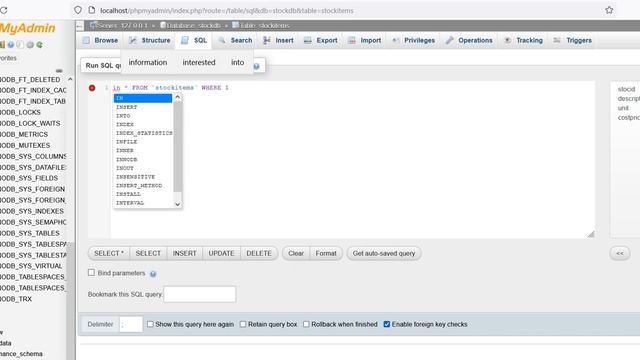Image resolution: width=640 pixels, height=360 pixels.
Task: Choose INNER from autocomplete list
Action: pyautogui.click(x=143, y=151)
